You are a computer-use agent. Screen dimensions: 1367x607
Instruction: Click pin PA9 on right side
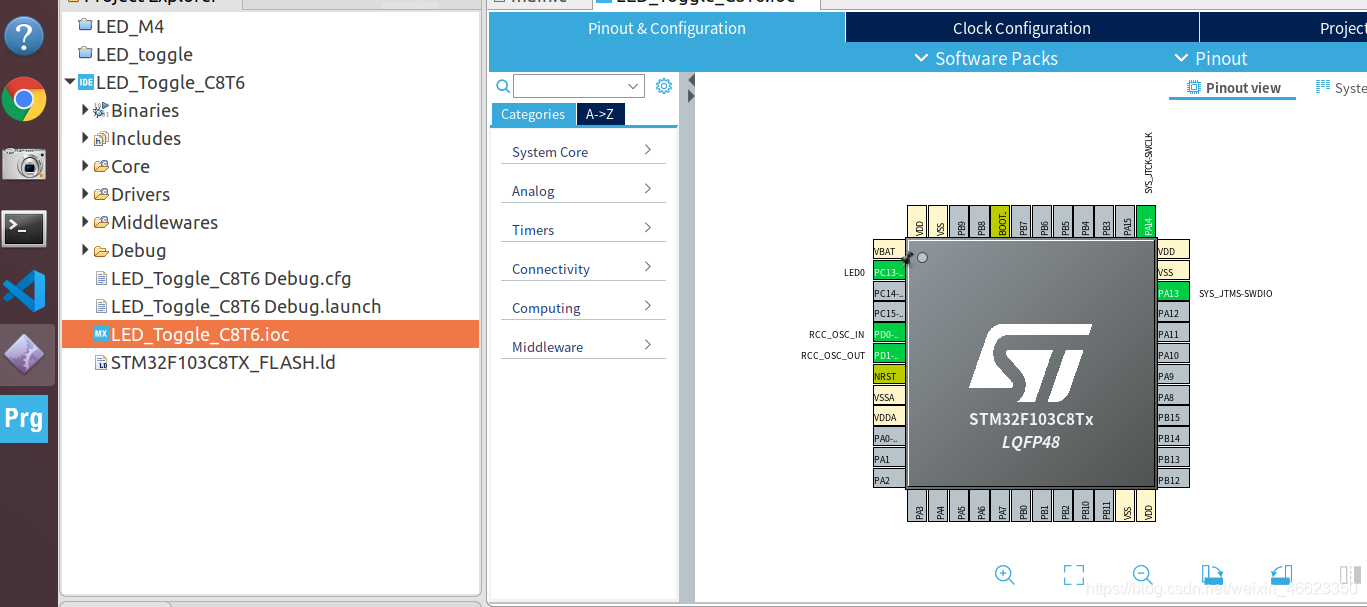(1173, 376)
